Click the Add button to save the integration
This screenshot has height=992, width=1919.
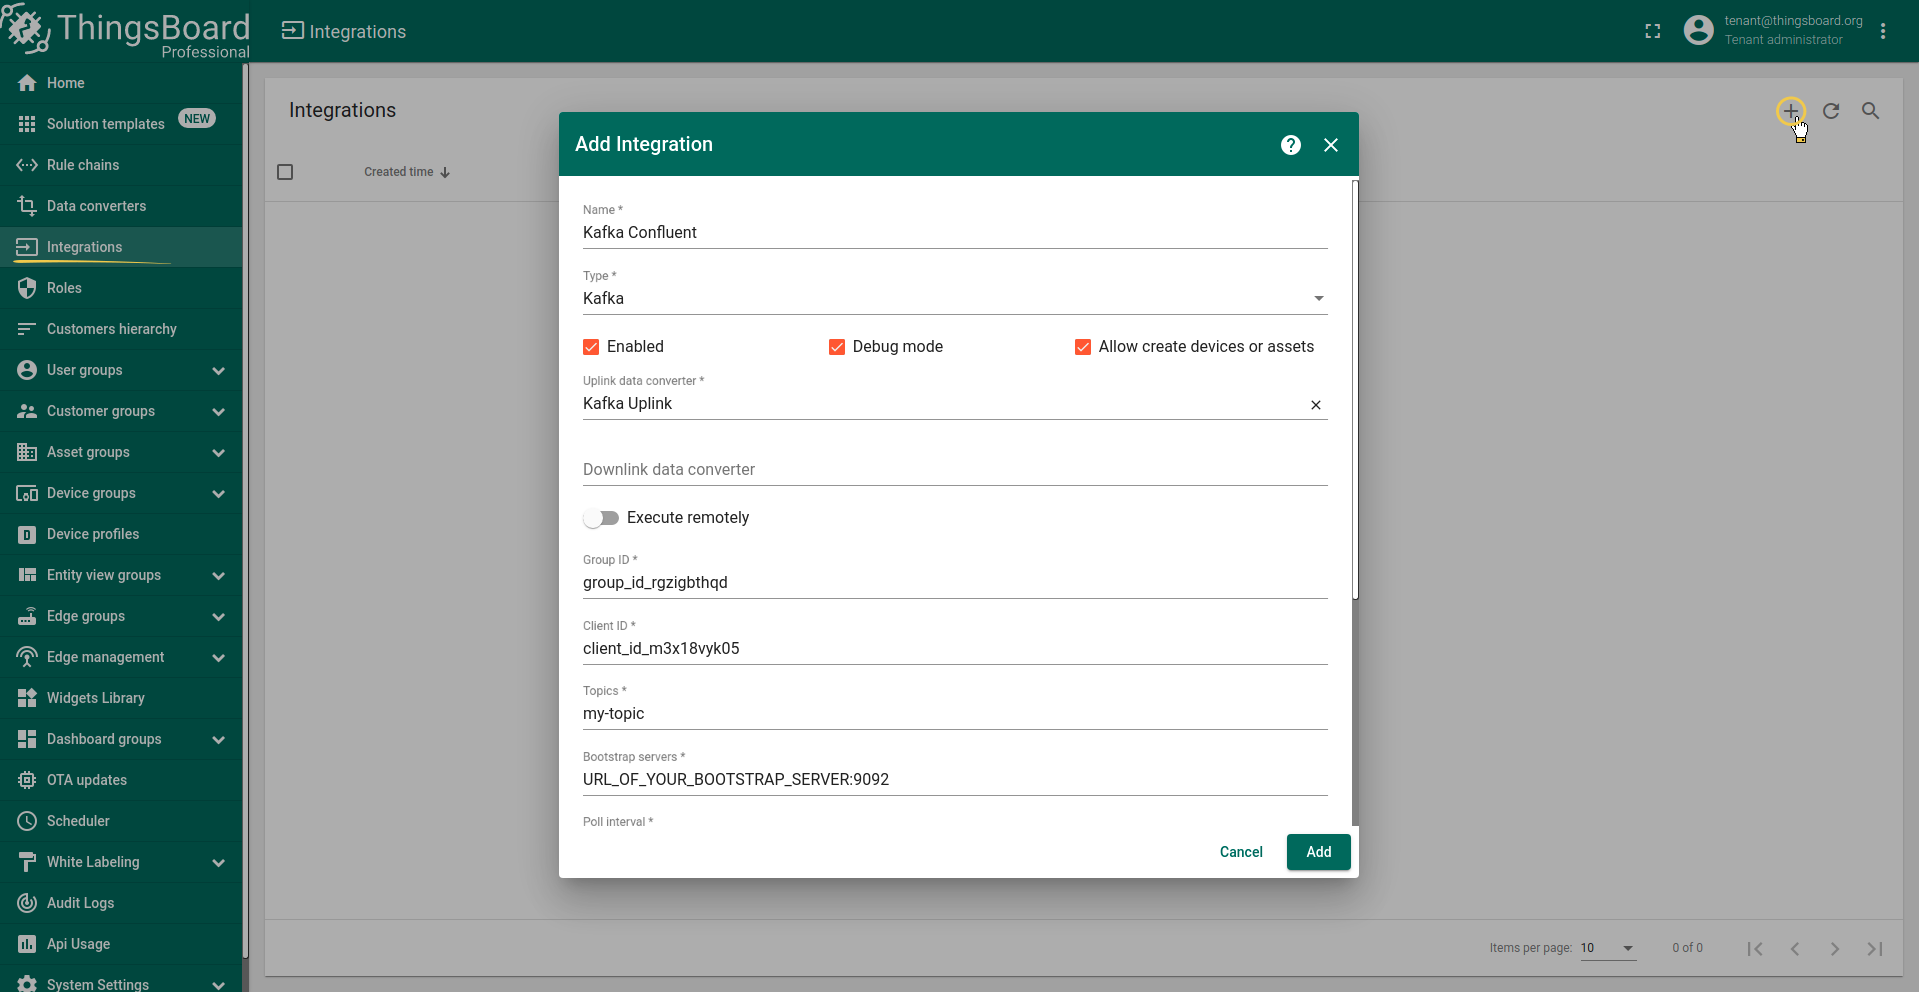[1318, 852]
